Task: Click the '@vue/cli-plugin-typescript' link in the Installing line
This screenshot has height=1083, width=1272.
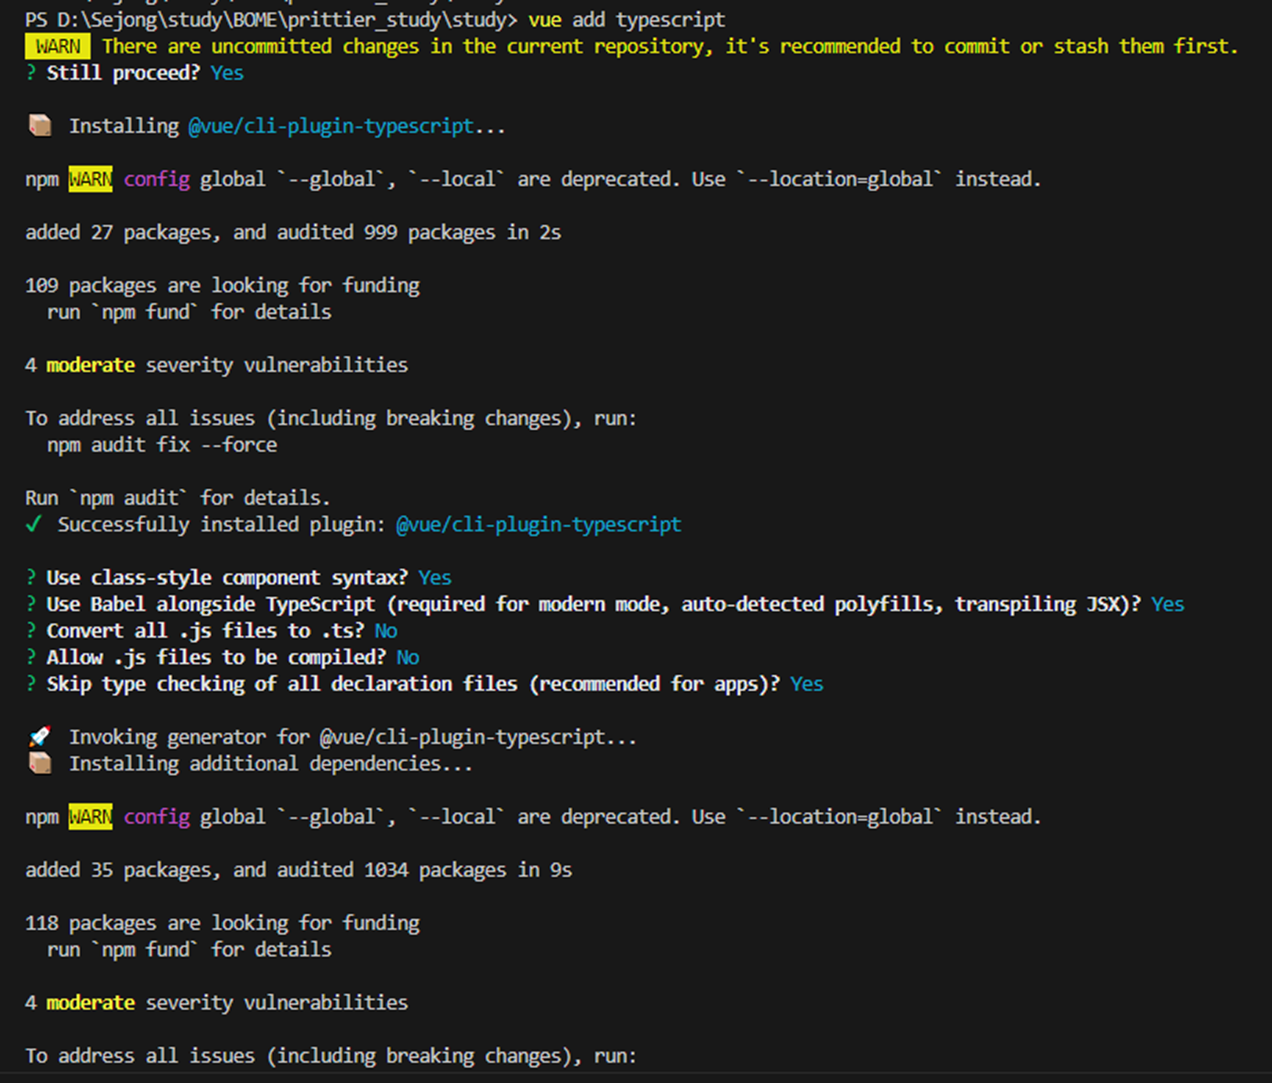Action: coord(331,126)
